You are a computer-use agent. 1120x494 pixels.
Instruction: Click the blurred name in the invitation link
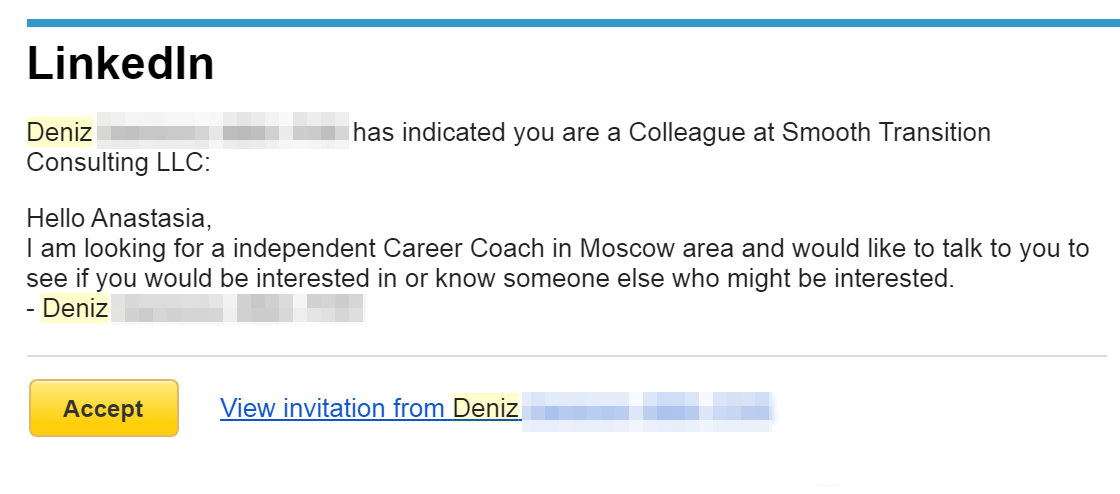click(x=647, y=410)
